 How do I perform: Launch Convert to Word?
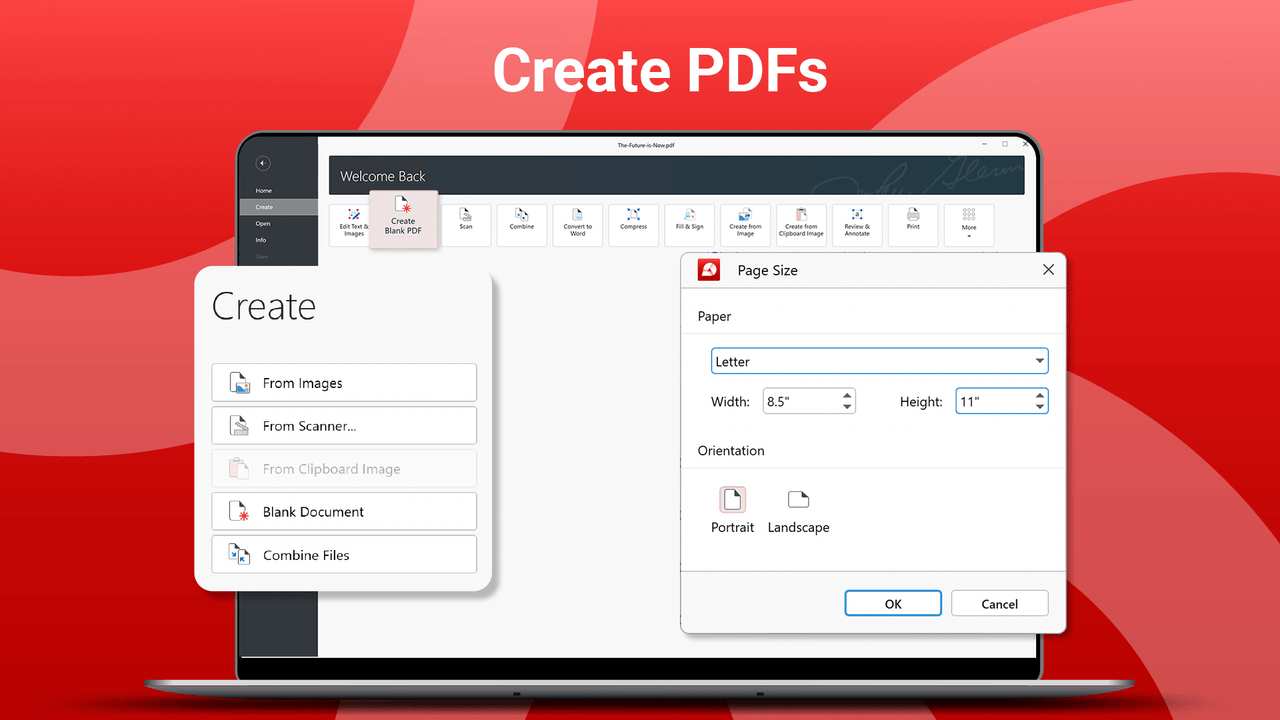[x=578, y=222]
